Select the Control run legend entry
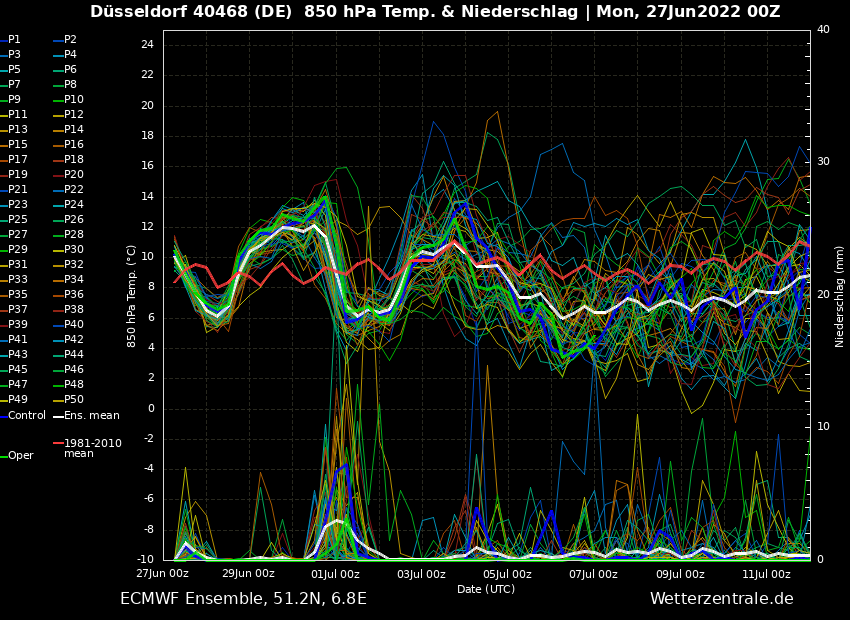850x620 pixels. point(26,415)
